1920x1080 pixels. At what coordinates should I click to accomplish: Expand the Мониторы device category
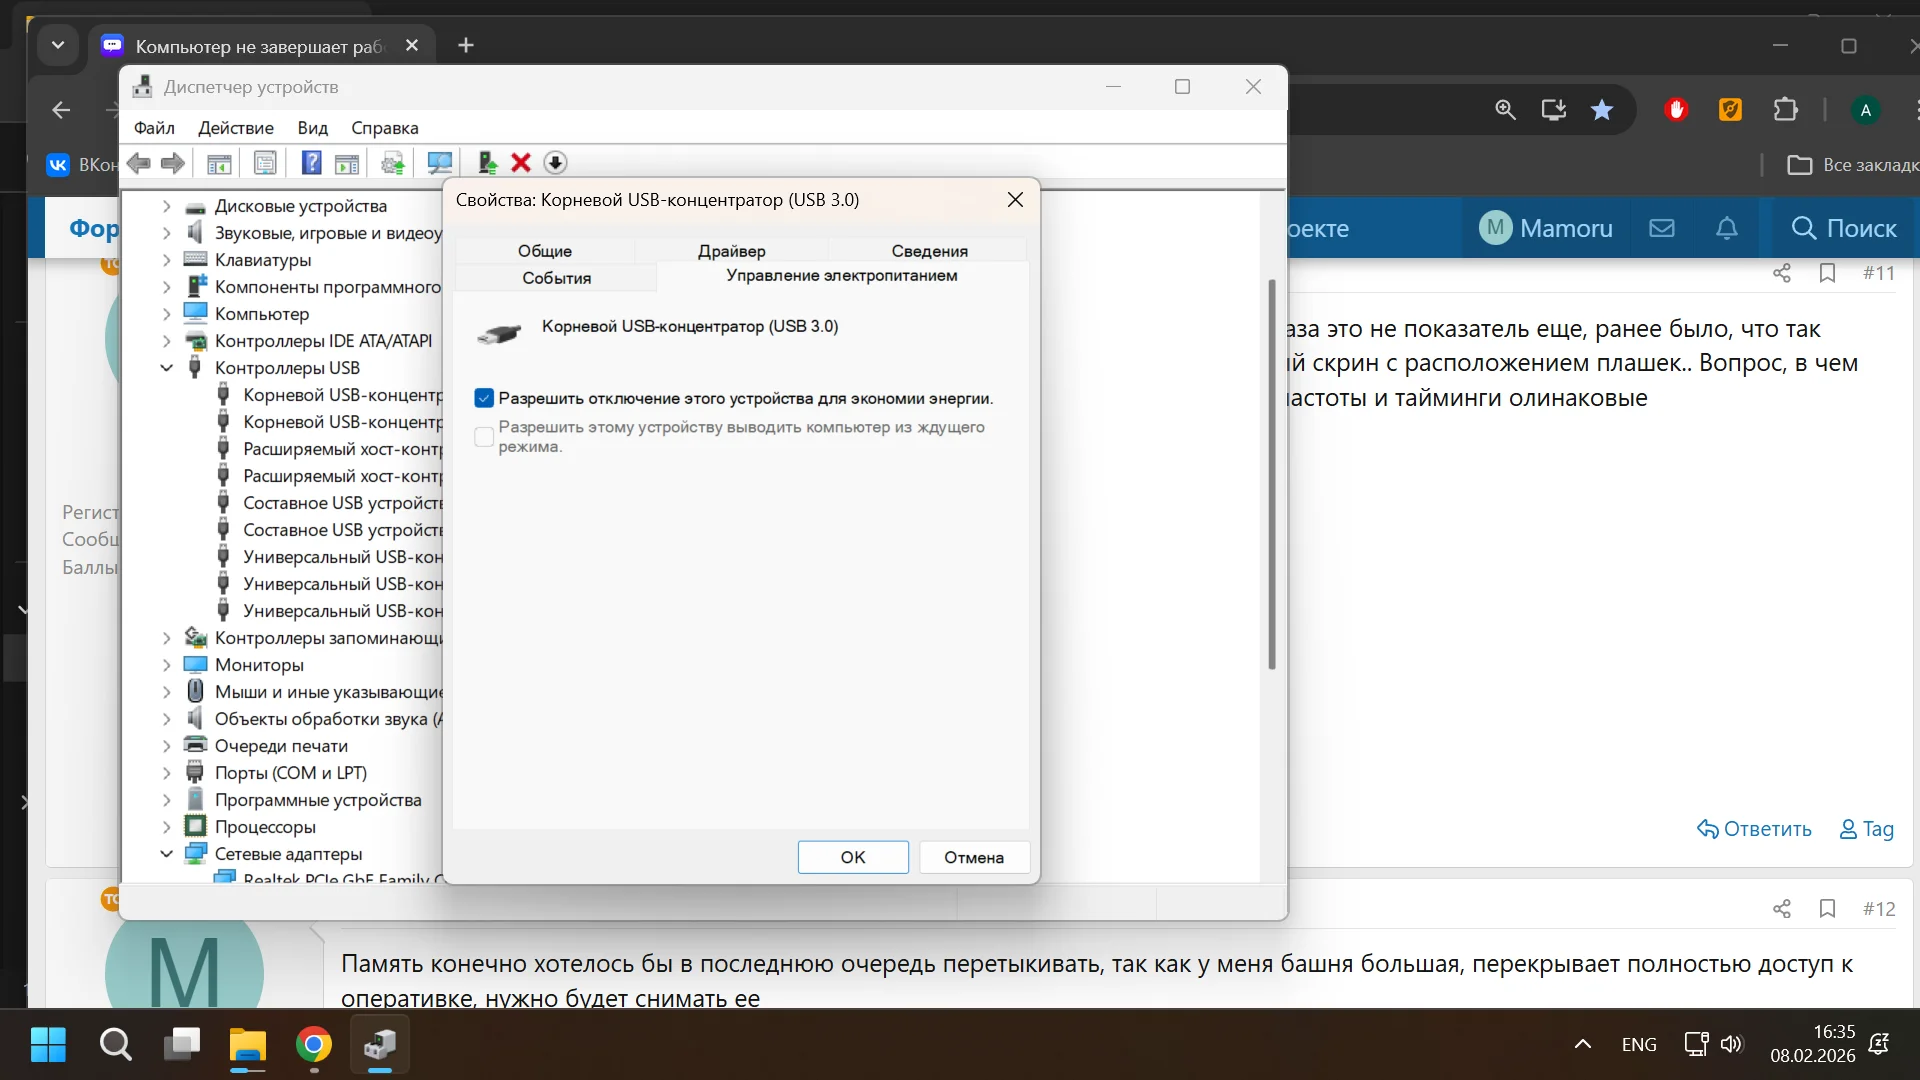(167, 665)
